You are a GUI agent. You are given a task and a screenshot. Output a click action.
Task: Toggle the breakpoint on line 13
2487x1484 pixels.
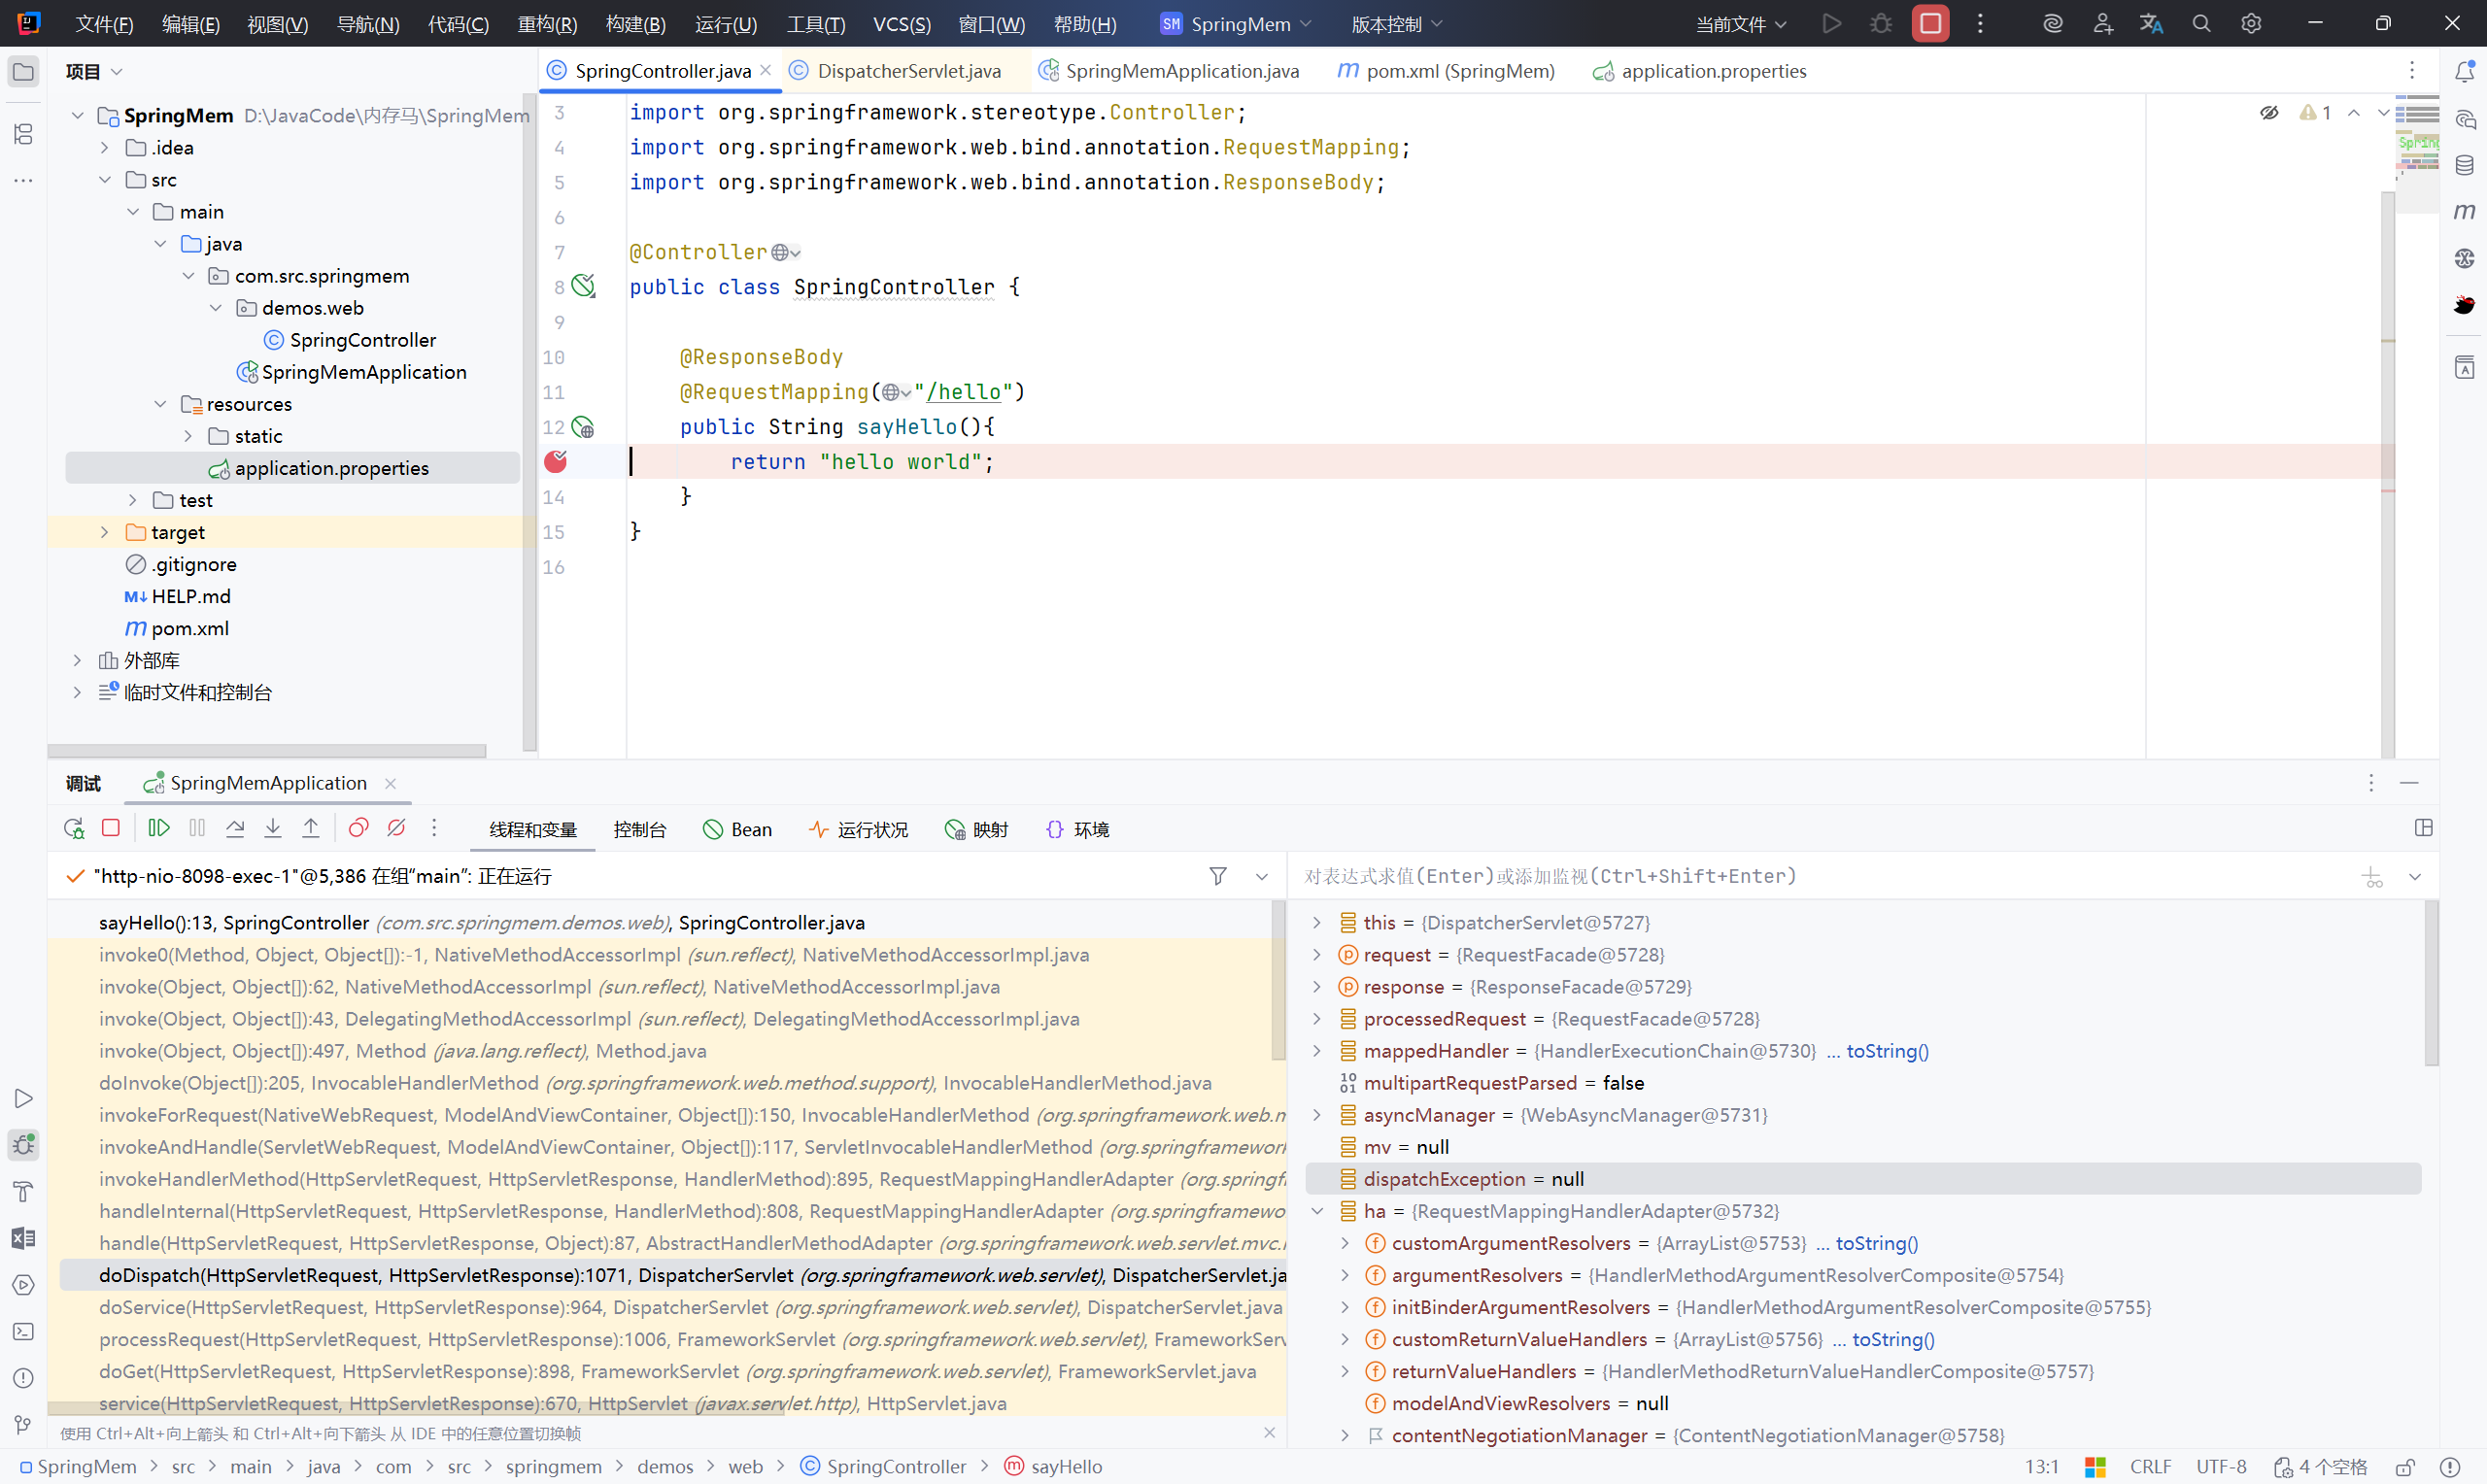click(x=556, y=461)
